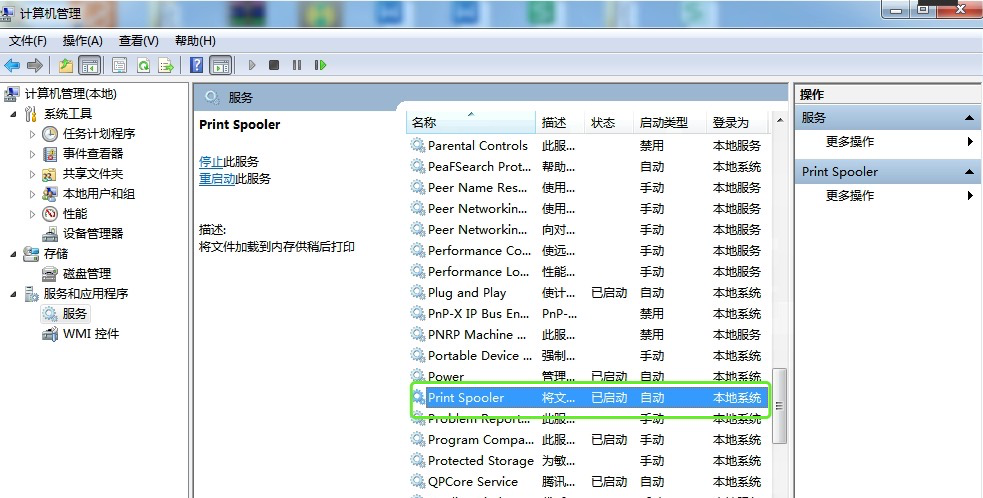The width and height of the screenshot is (983, 498).
Task: Select the Performance Lo... service gear icon
Action: pyautogui.click(x=418, y=272)
